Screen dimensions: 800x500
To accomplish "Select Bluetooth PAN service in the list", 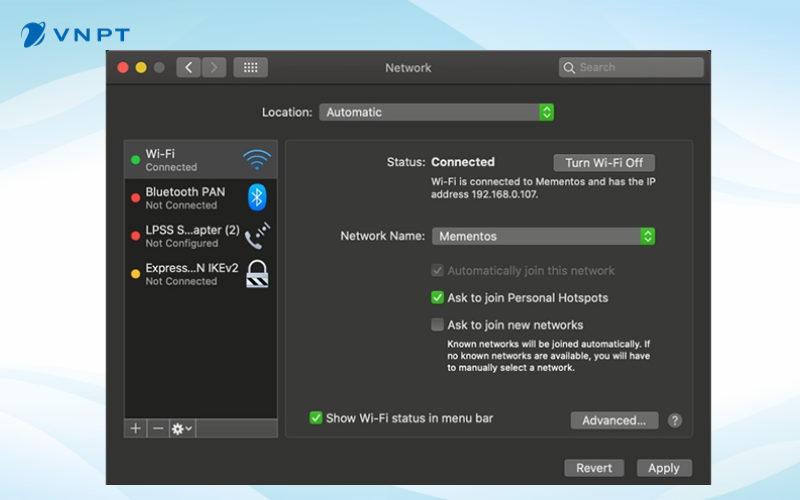I will click(x=201, y=198).
